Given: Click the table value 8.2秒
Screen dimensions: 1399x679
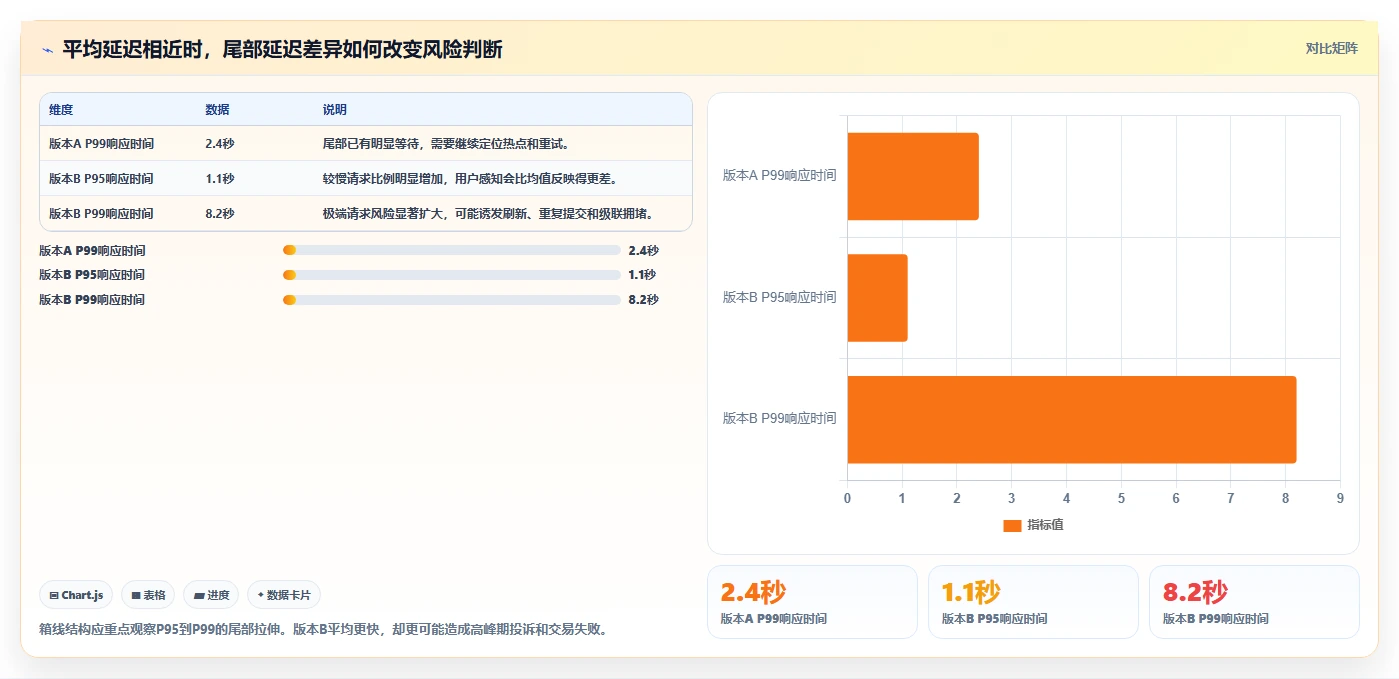Looking at the screenshot, I should tap(220, 214).
